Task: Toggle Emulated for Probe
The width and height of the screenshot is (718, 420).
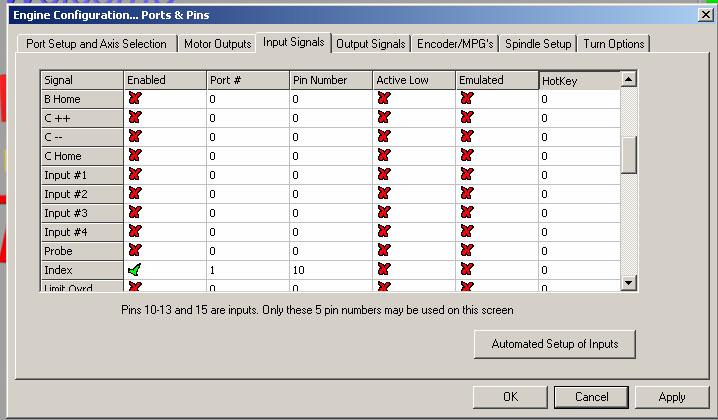Action: [x=467, y=251]
